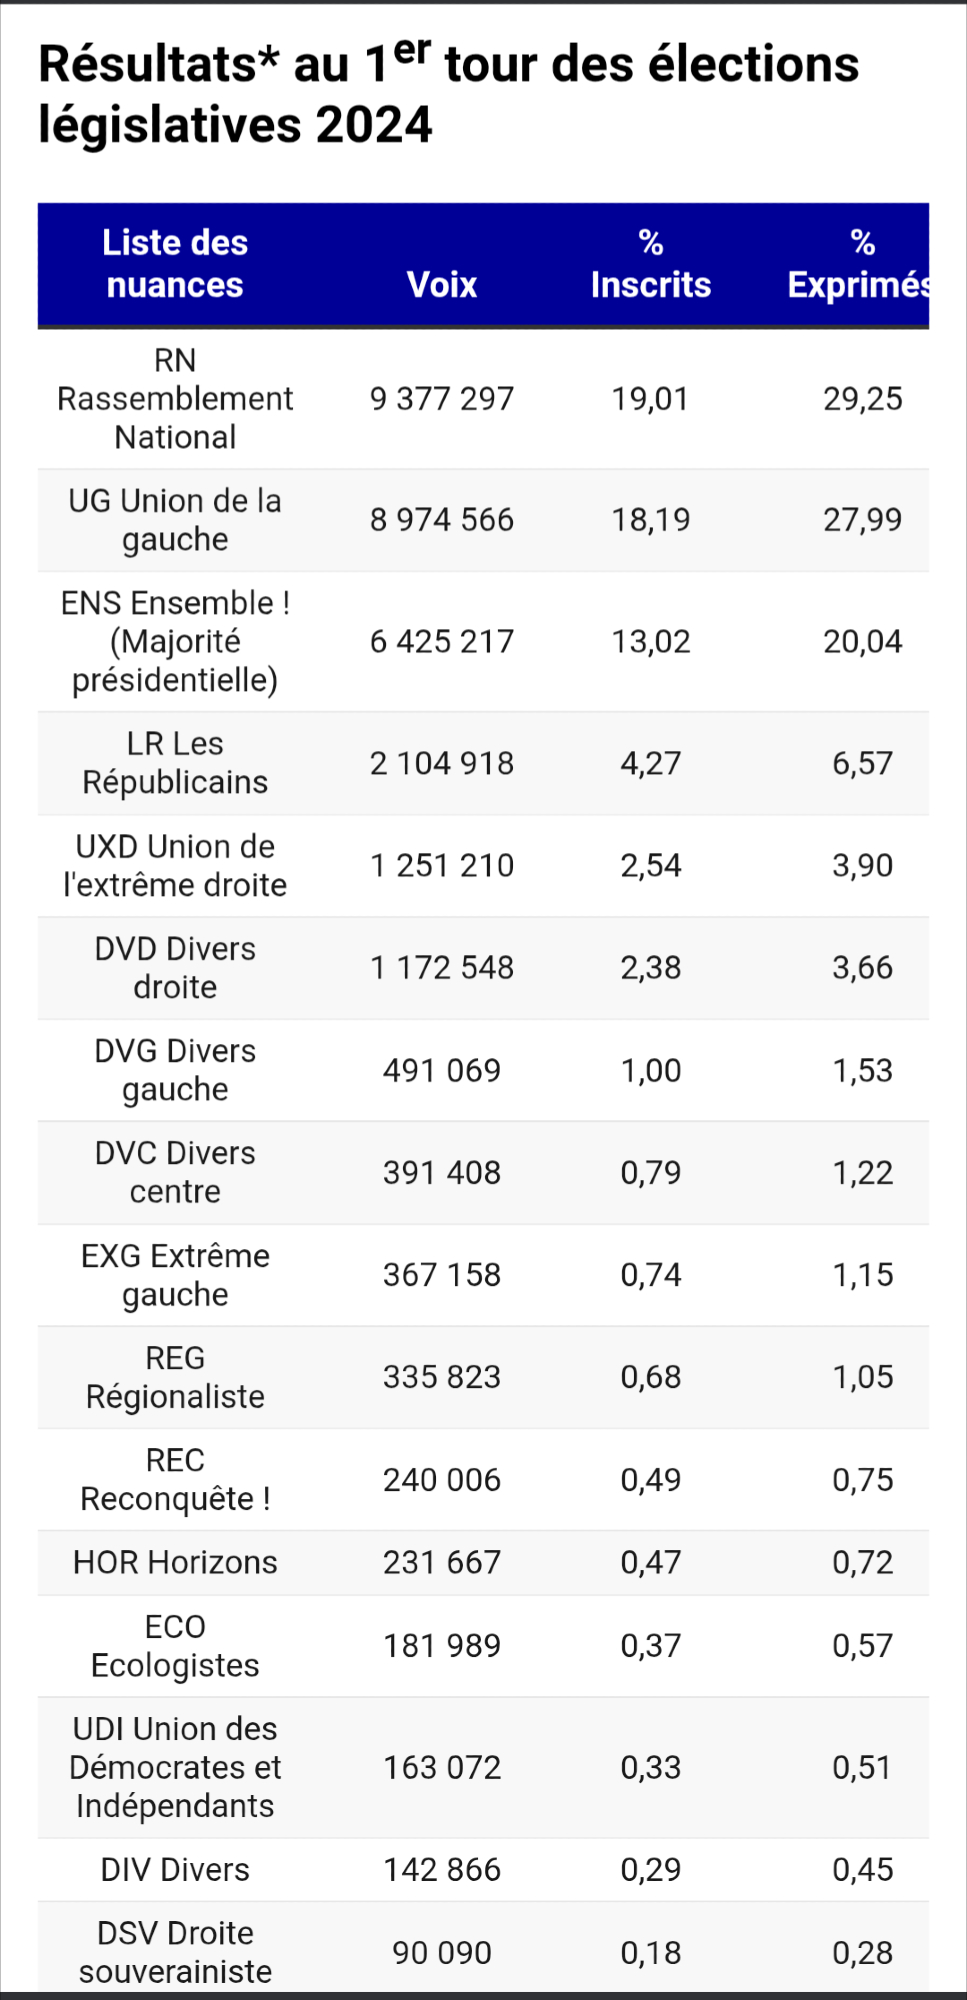Select the REC Reconquête ! label
The image size is (967, 2000).
(x=175, y=1480)
